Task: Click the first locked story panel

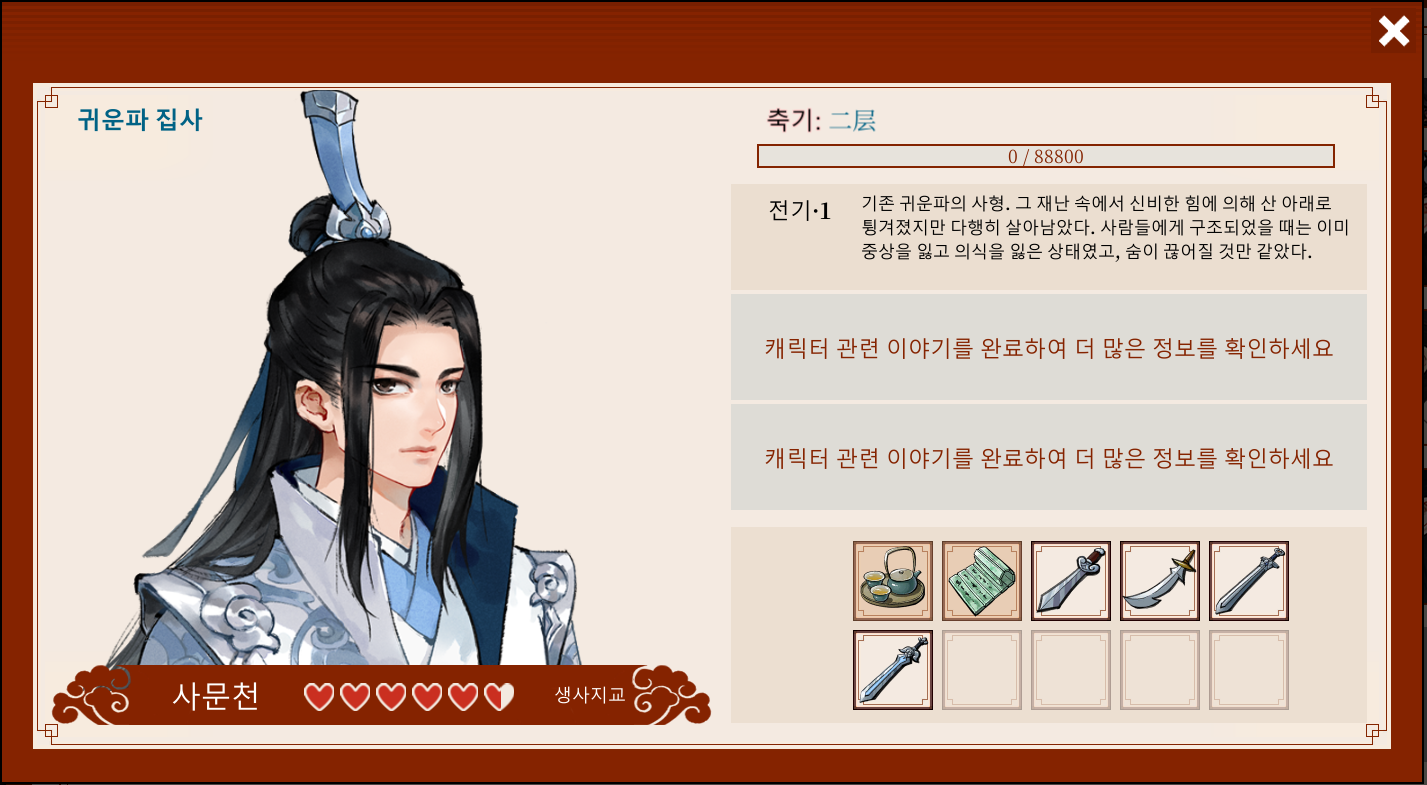Action: pos(1048,347)
